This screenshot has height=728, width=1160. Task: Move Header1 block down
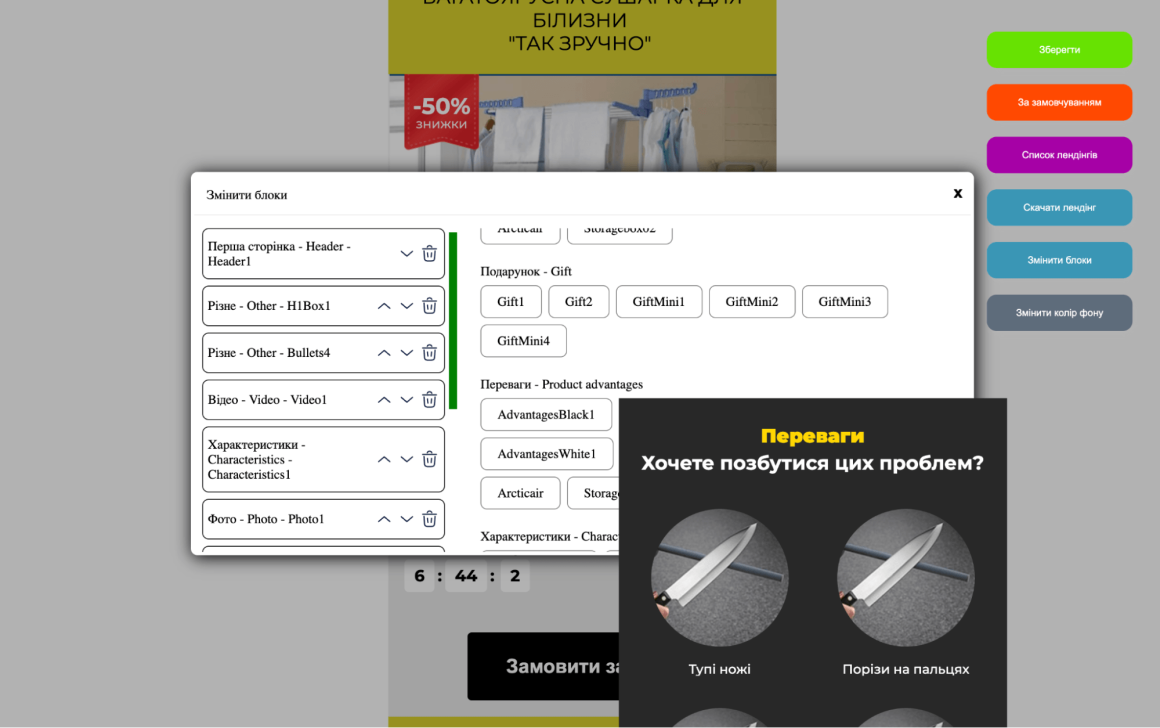(x=406, y=254)
